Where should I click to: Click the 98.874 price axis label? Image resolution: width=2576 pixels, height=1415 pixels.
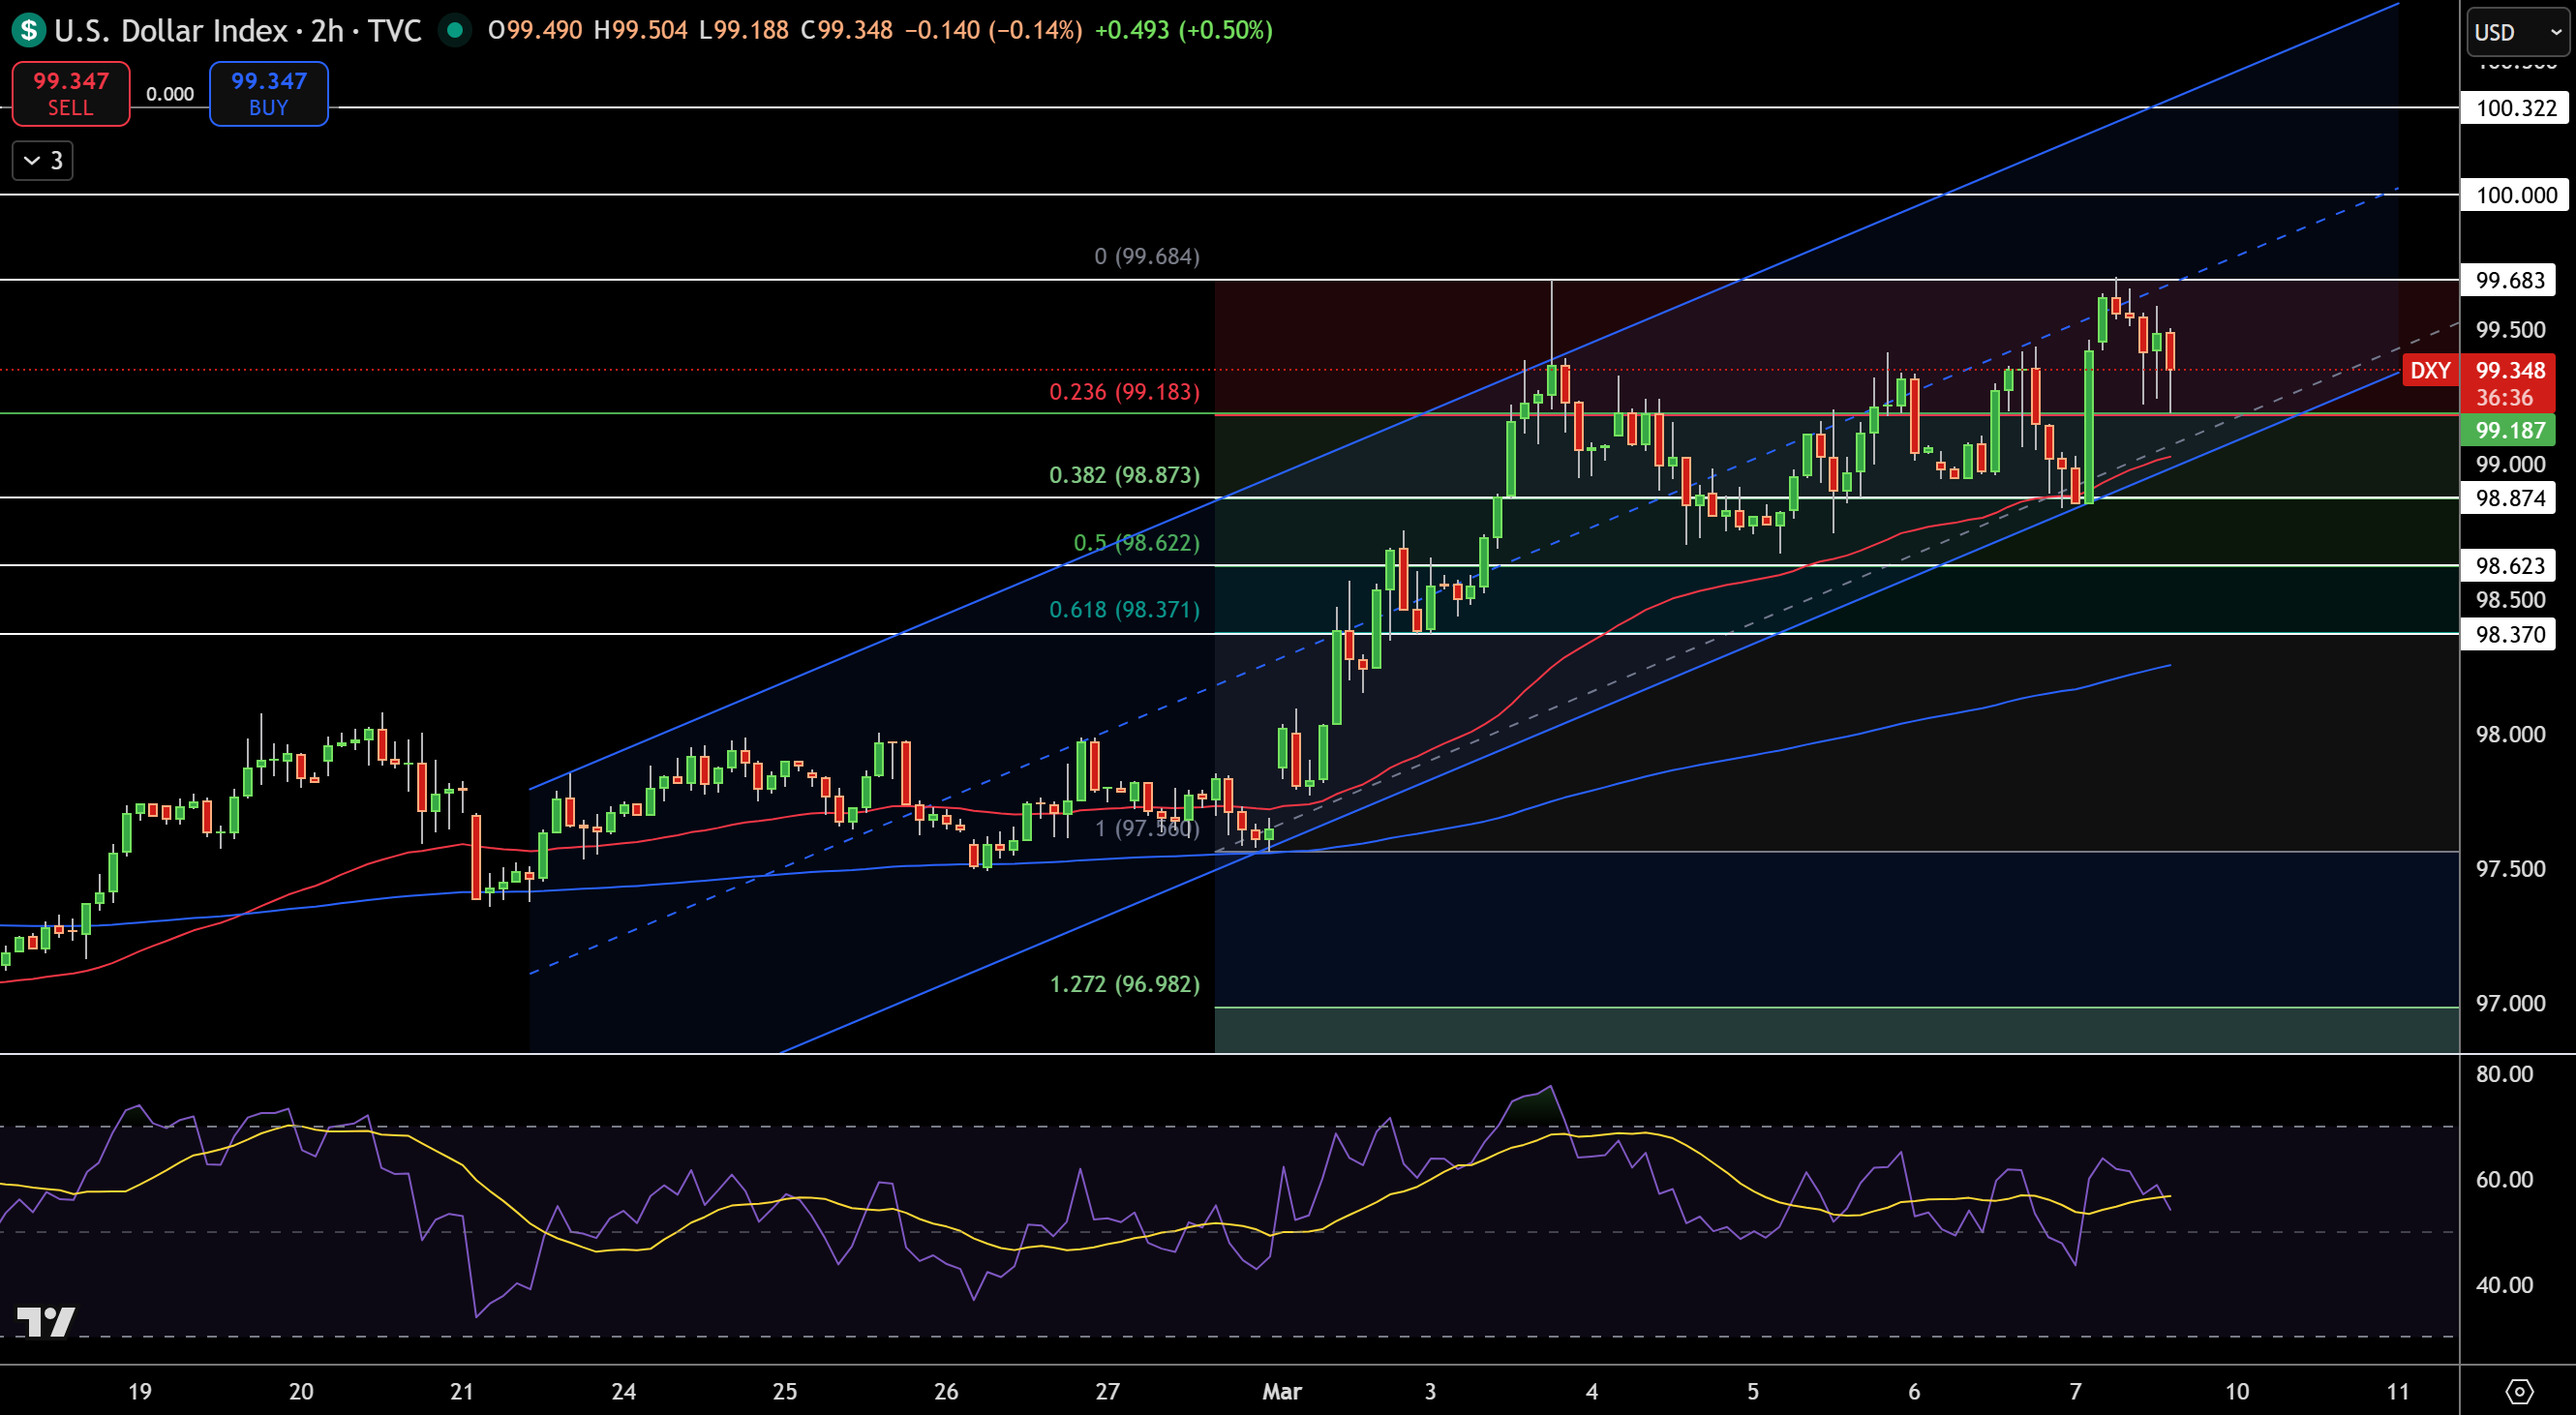(x=2509, y=498)
